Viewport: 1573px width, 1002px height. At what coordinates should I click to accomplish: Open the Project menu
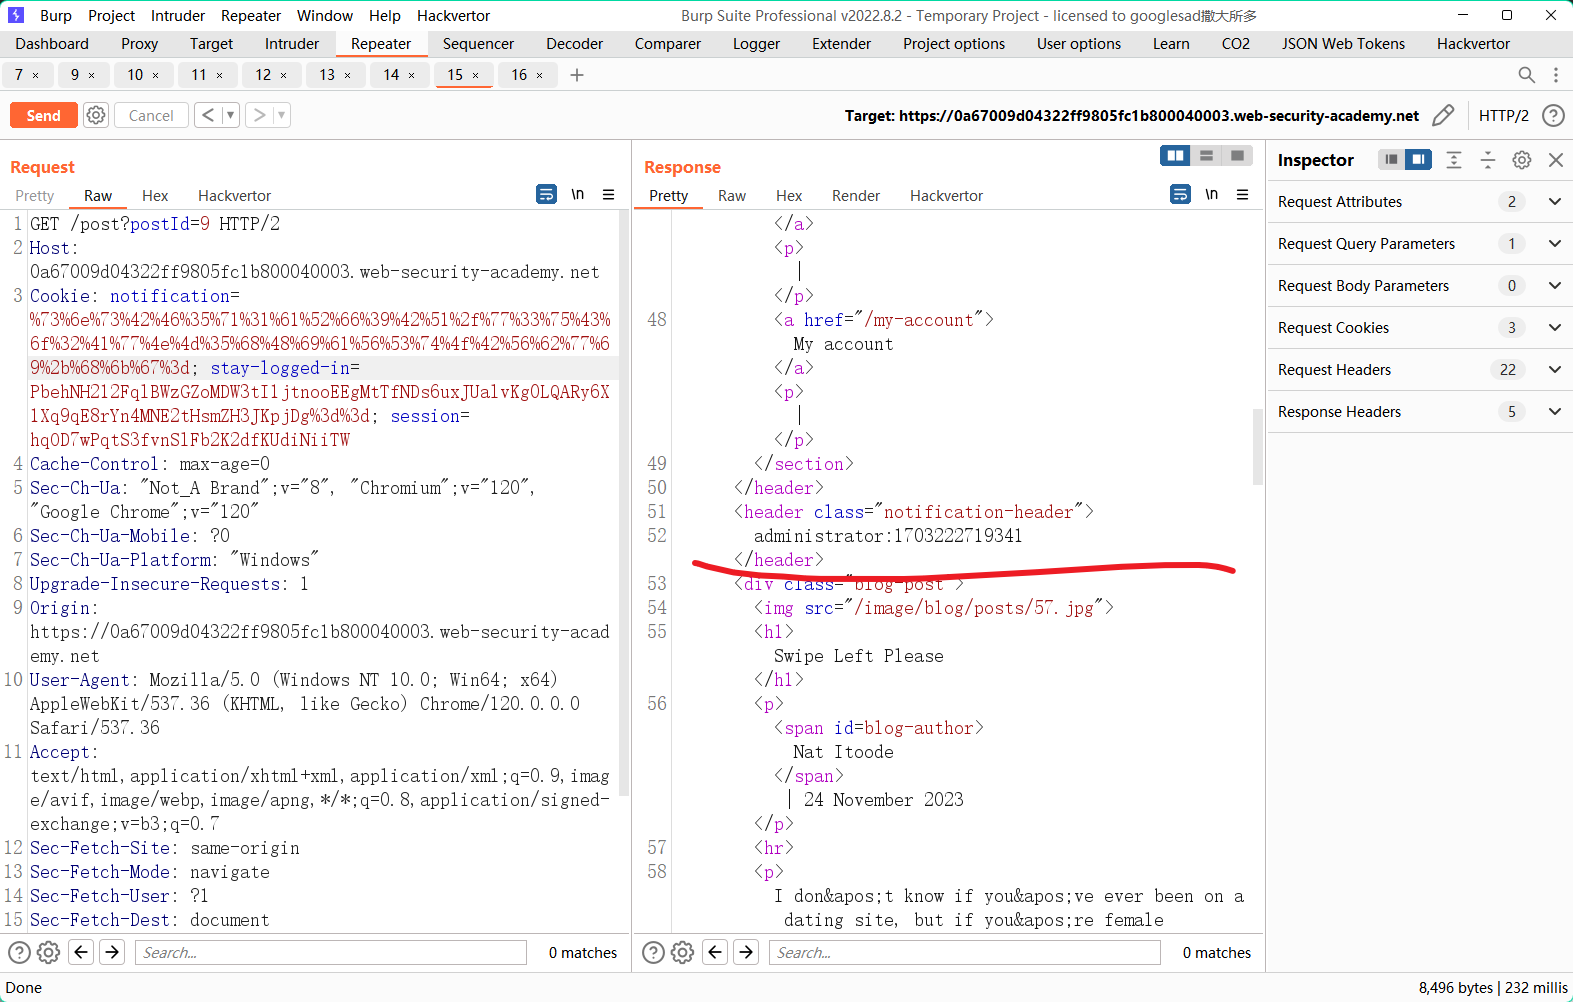111,15
